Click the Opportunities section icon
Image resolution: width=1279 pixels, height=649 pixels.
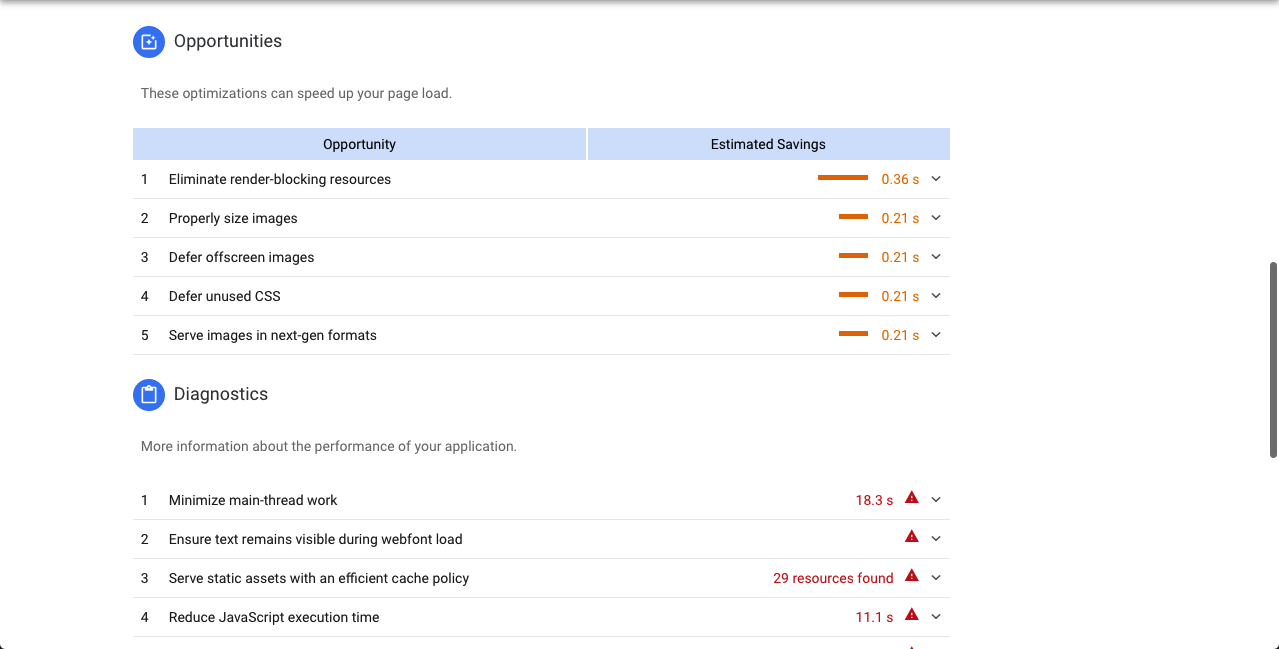(x=149, y=42)
